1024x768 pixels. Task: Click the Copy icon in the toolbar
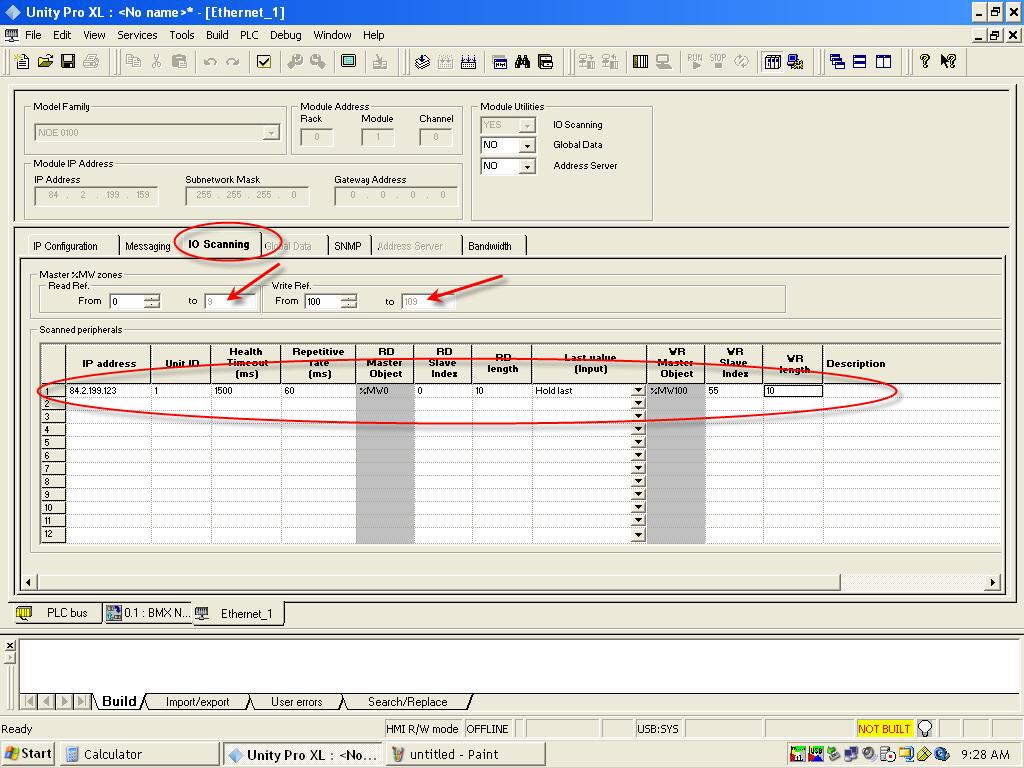coord(134,61)
